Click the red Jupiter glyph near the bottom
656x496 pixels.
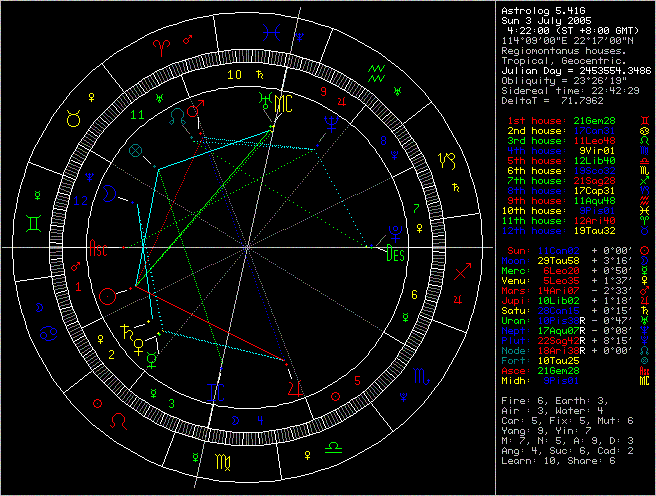[293, 386]
